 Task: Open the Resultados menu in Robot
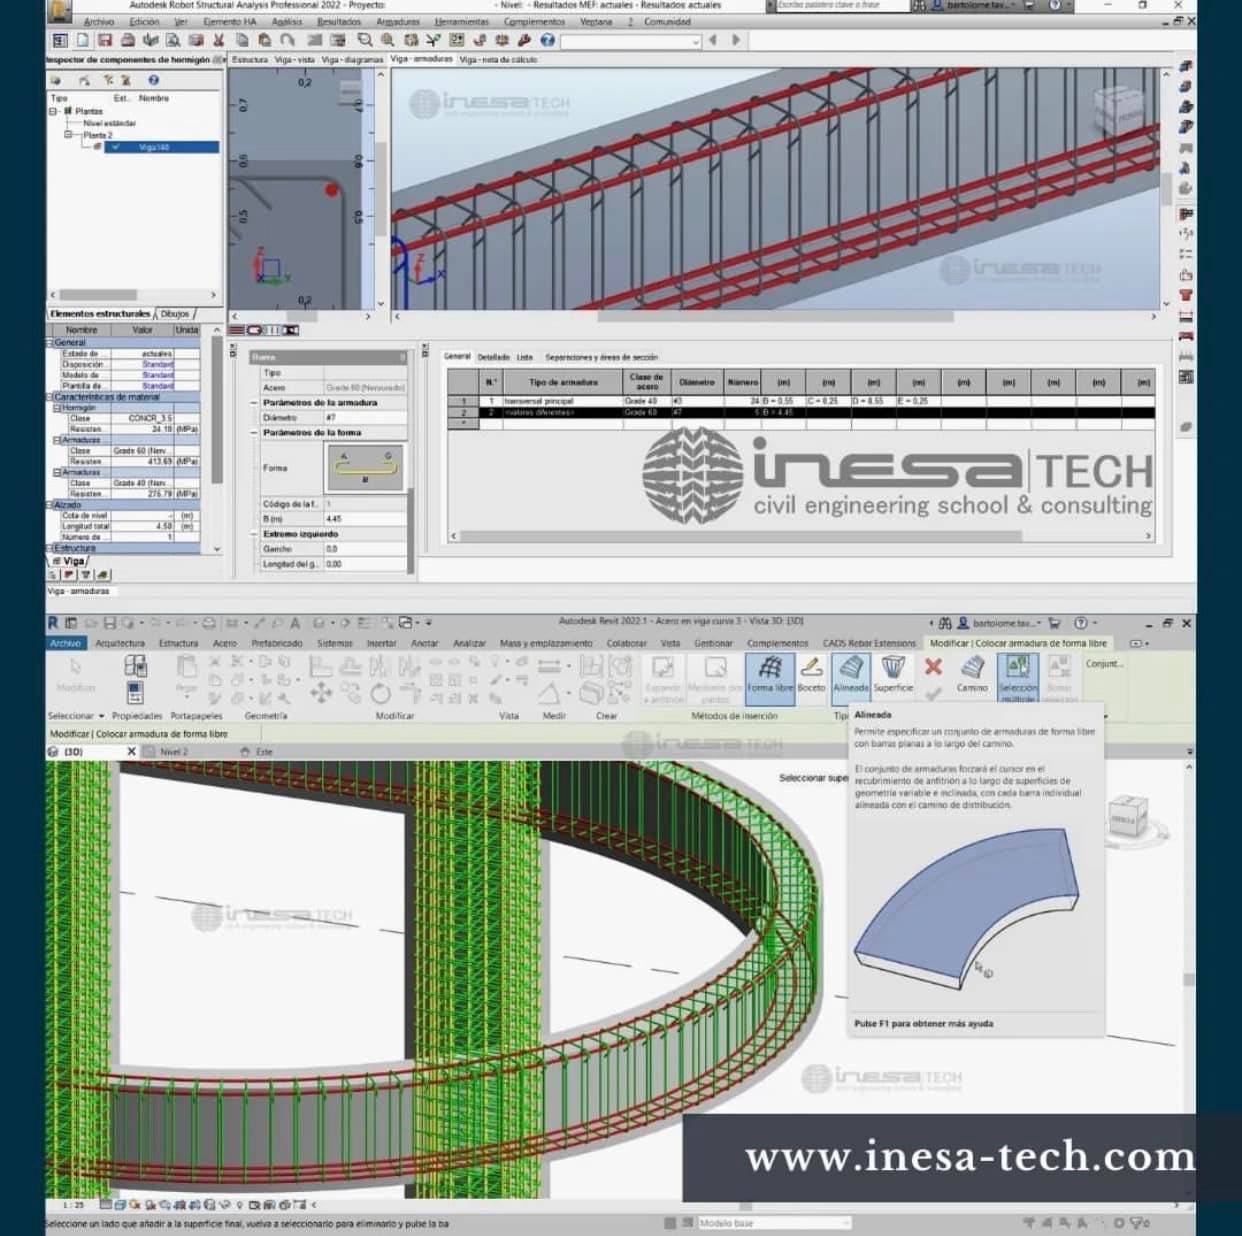[x=339, y=22]
